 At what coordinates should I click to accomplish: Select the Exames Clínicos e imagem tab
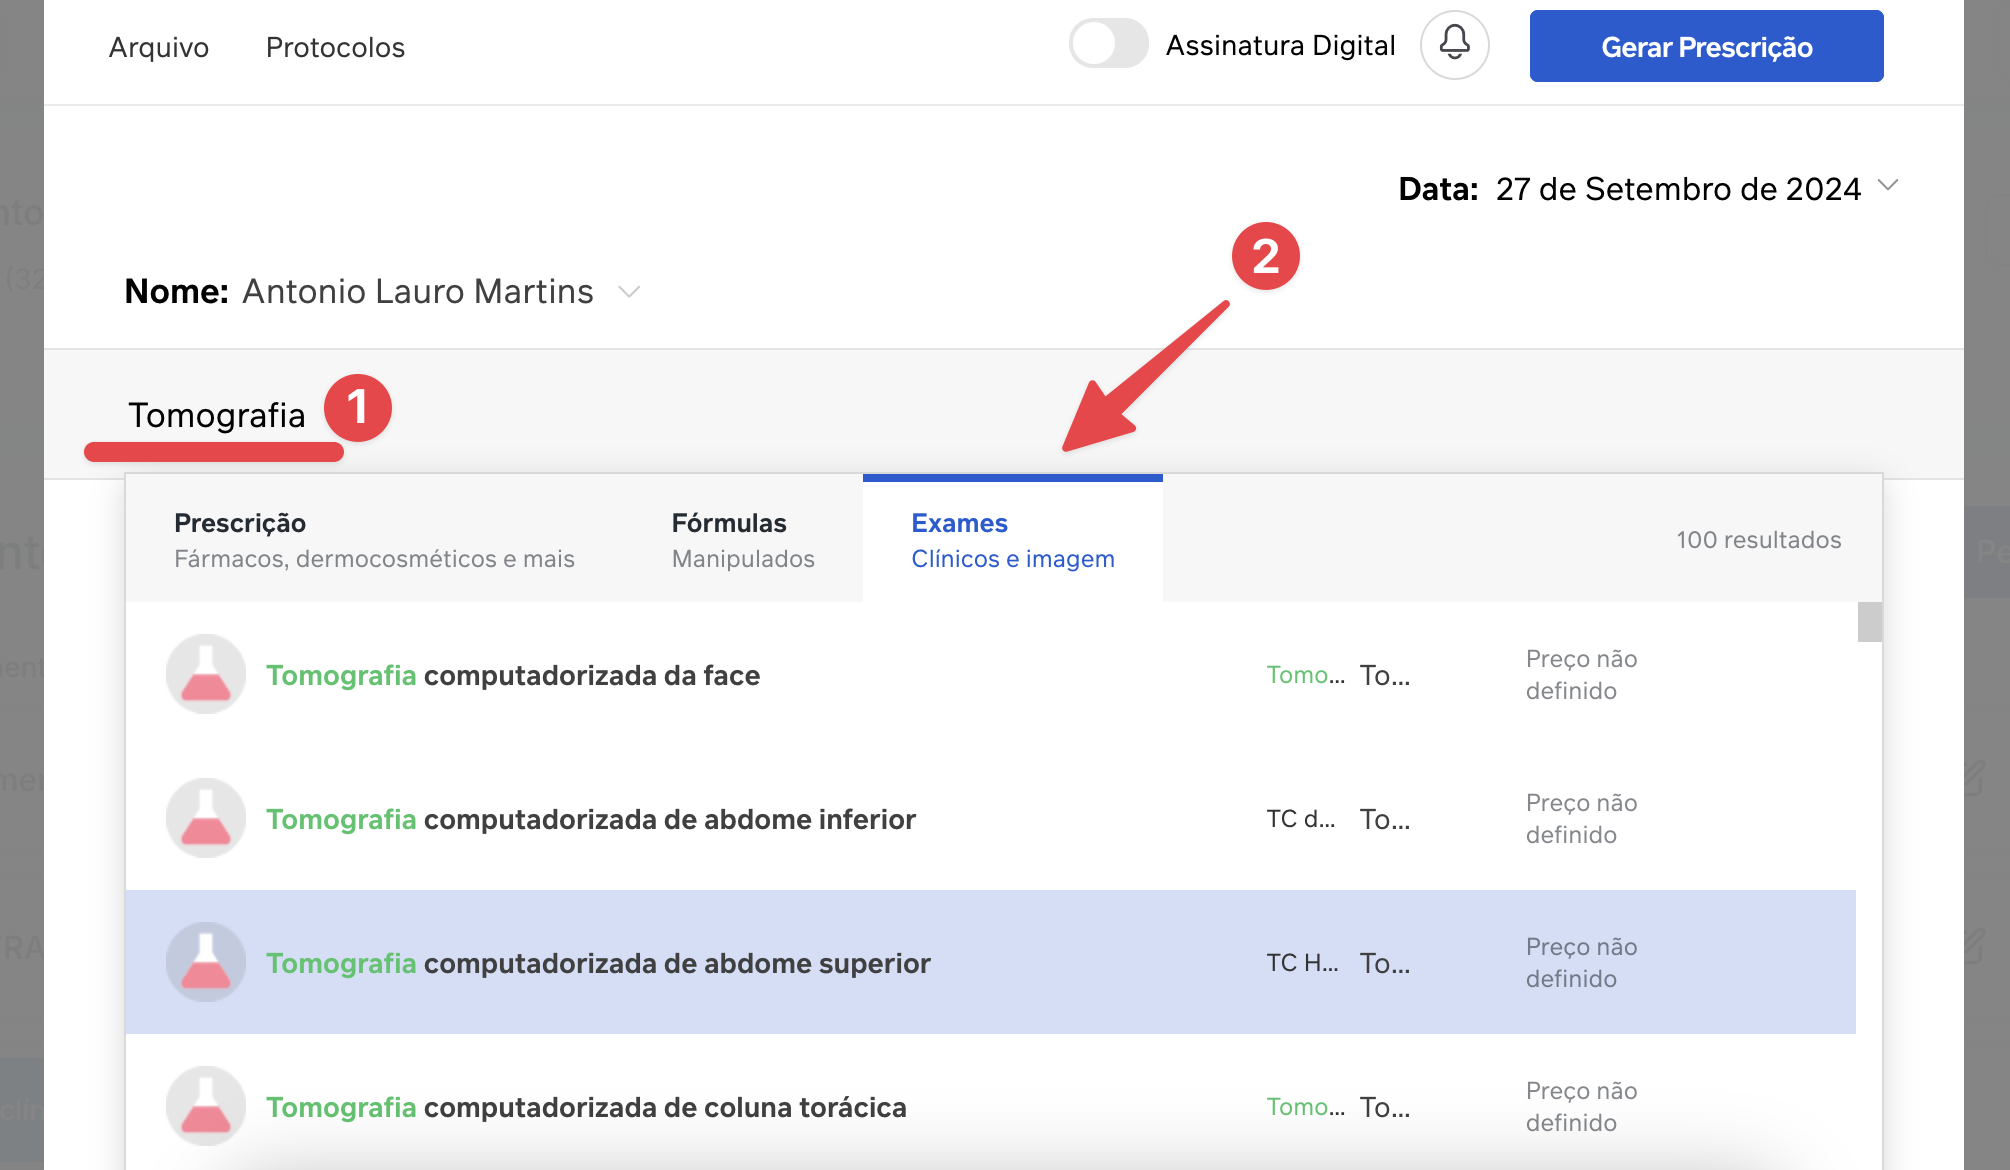[1012, 540]
